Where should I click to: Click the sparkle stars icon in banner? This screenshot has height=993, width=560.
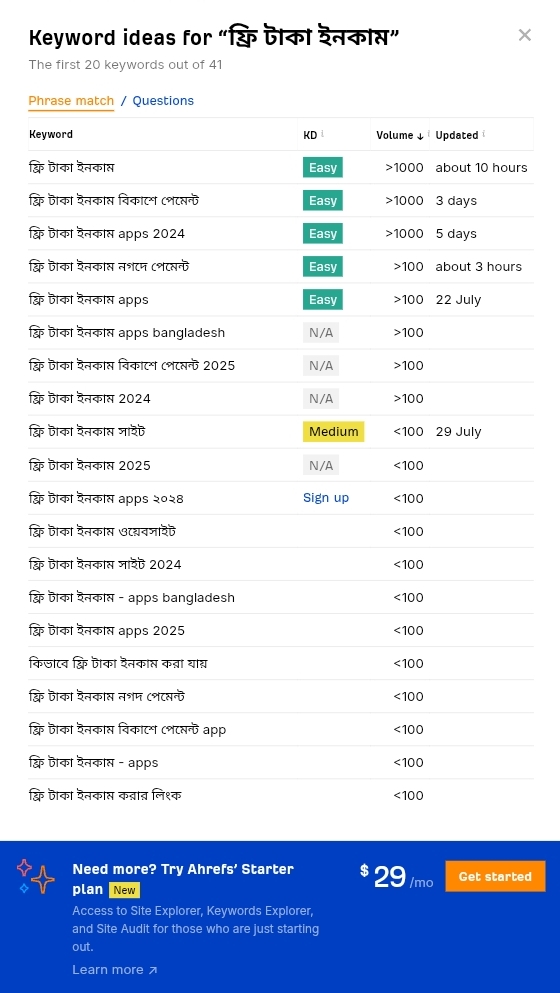36,876
